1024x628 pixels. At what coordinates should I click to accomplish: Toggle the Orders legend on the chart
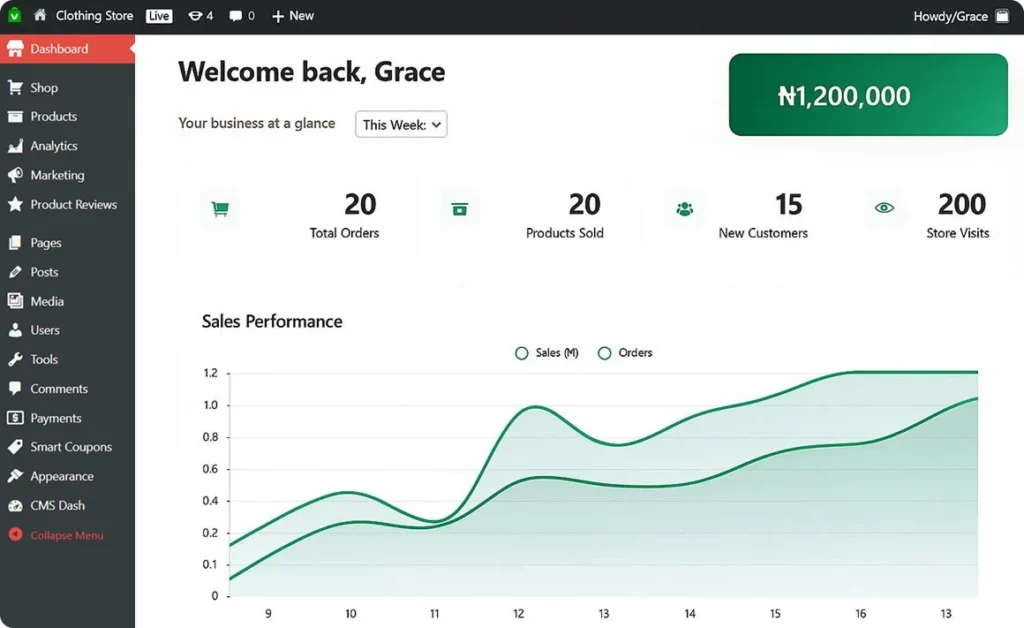624,353
